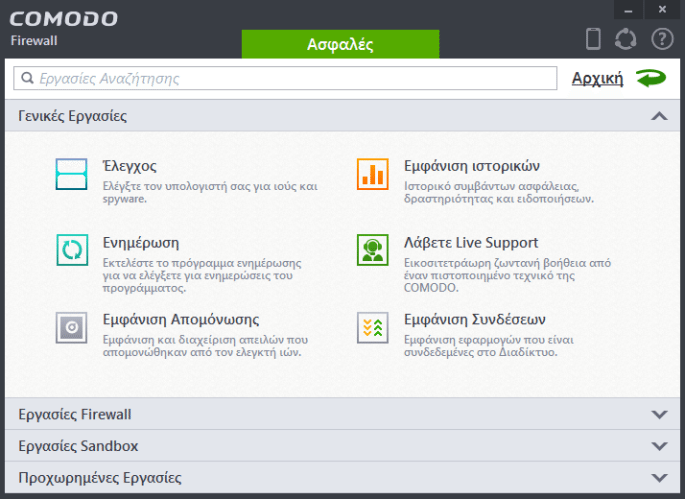Click the logs description about συμβάντων ασφάλειας
The width and height of the screenshot is (685, 499).
click(499, 192)
